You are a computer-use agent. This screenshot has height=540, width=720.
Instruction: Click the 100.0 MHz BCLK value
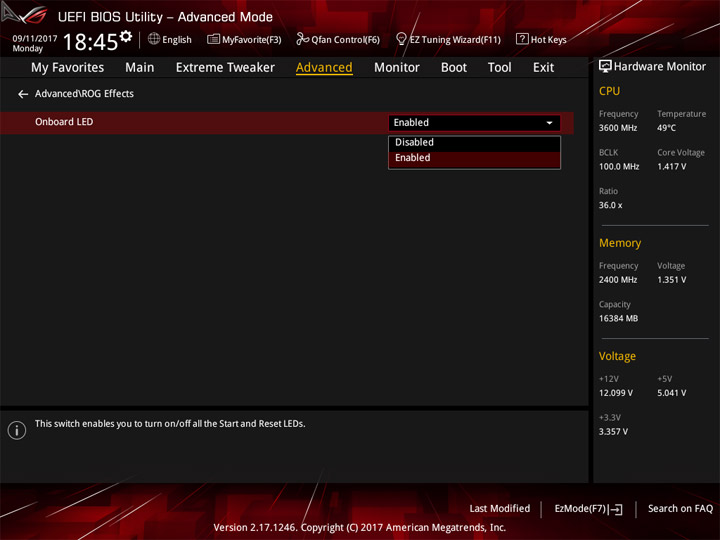(619, 167)
